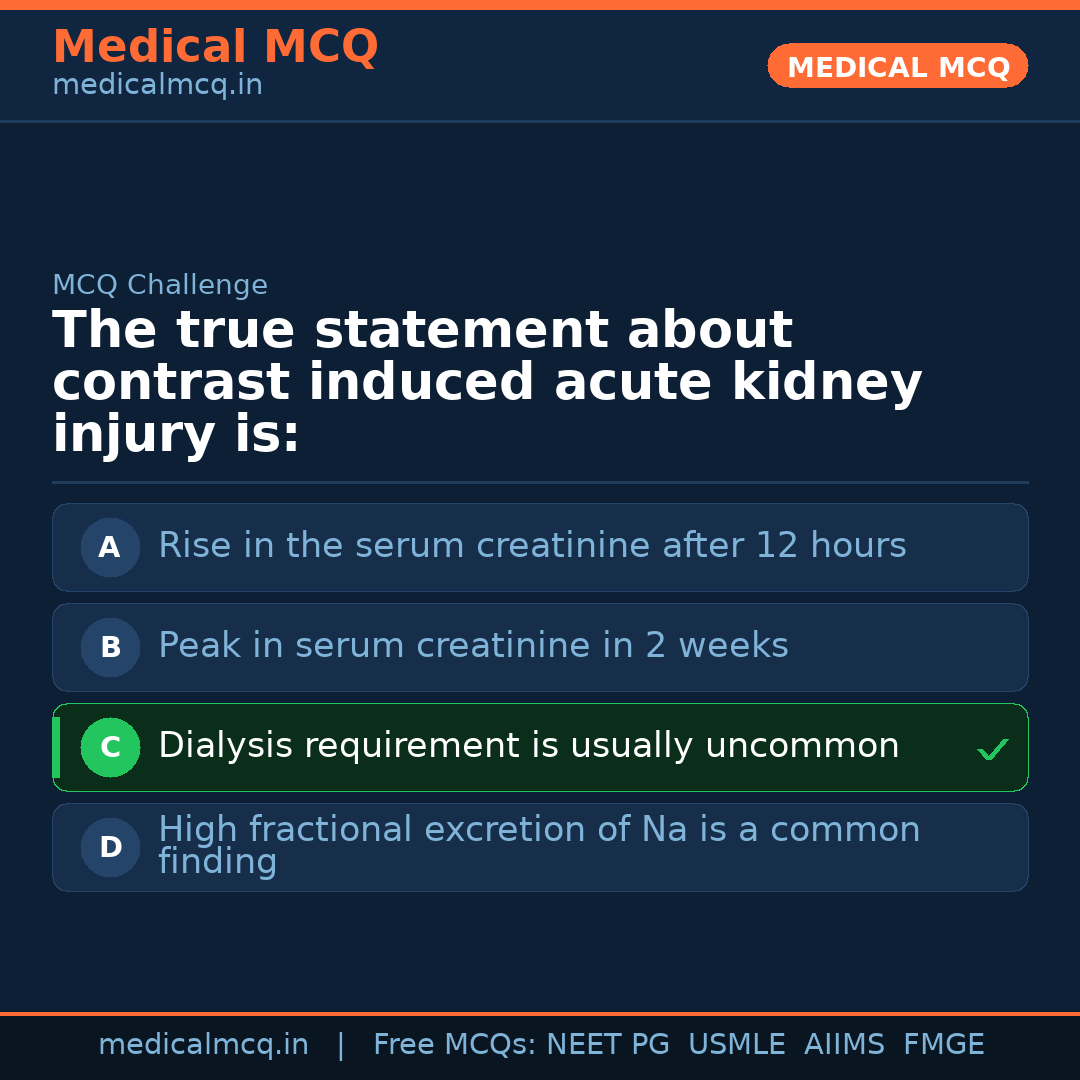Select 'Dialysis requirement is usually uncommon' answer text
Viewport: 1080px width, 1080px height.
tap(528, 746)
